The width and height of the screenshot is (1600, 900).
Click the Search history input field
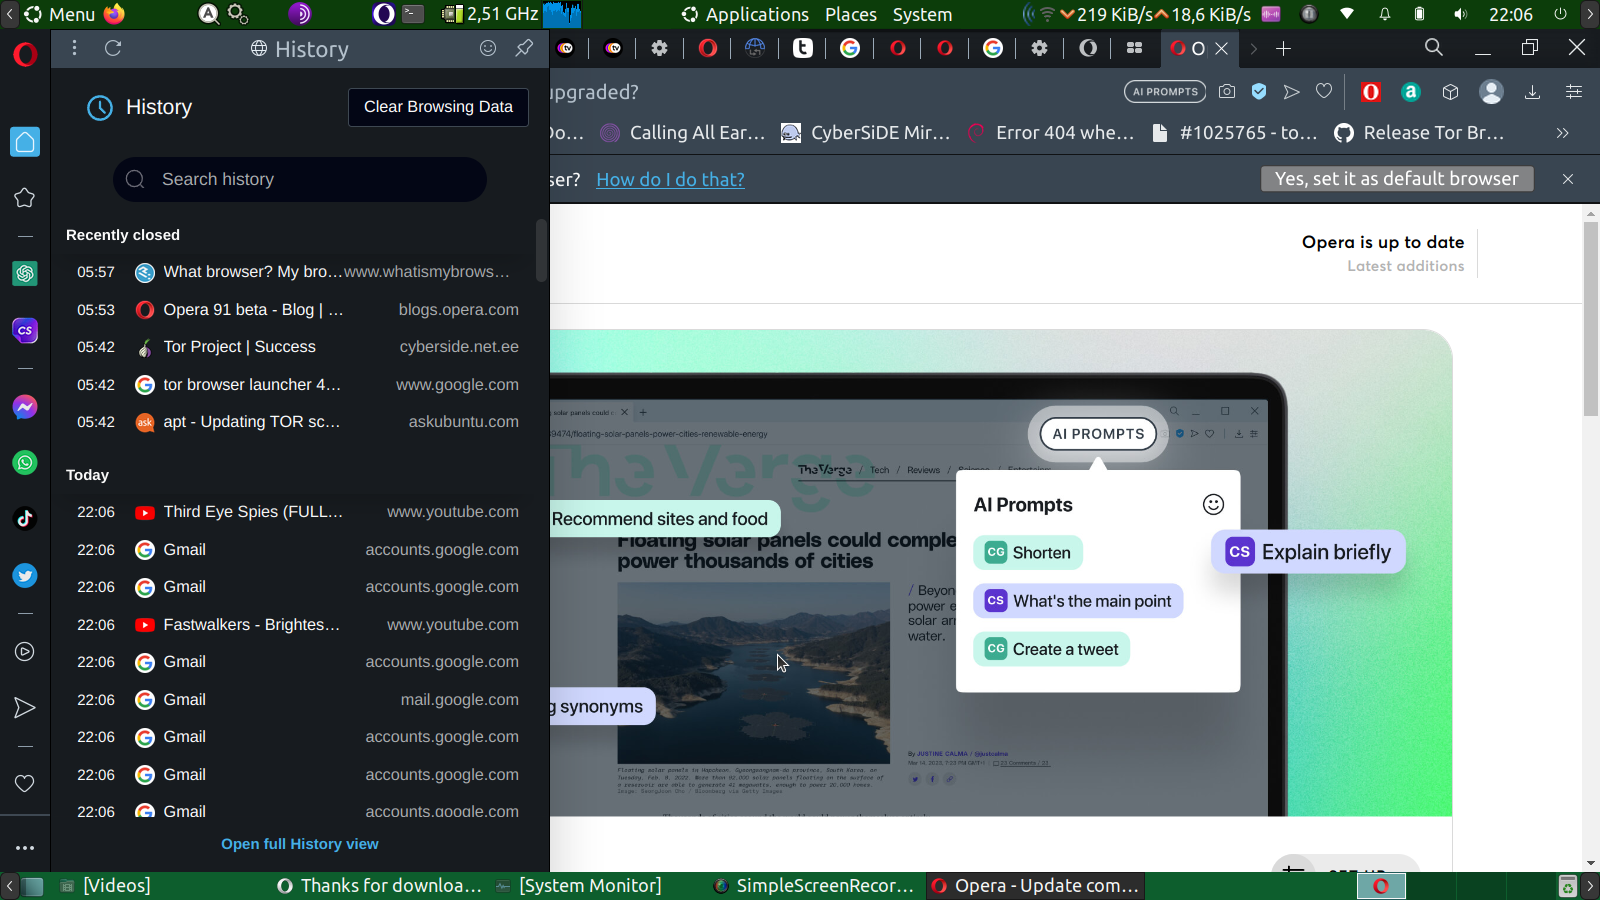point(300,180)
